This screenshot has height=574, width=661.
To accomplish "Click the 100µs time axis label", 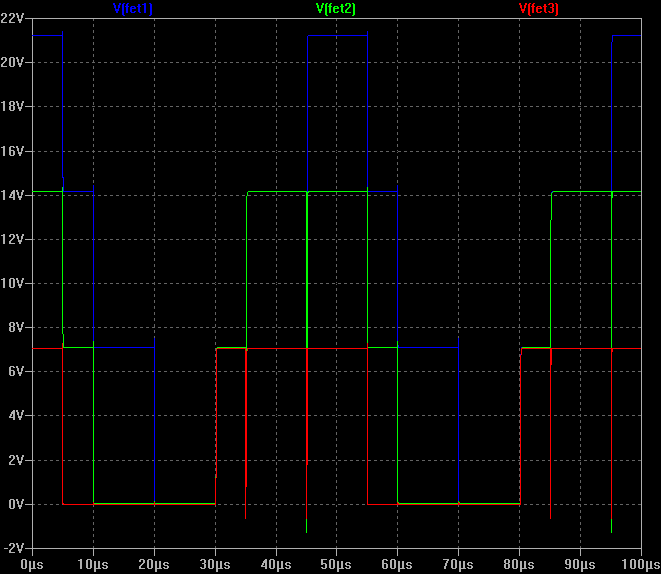I will 640,565.
